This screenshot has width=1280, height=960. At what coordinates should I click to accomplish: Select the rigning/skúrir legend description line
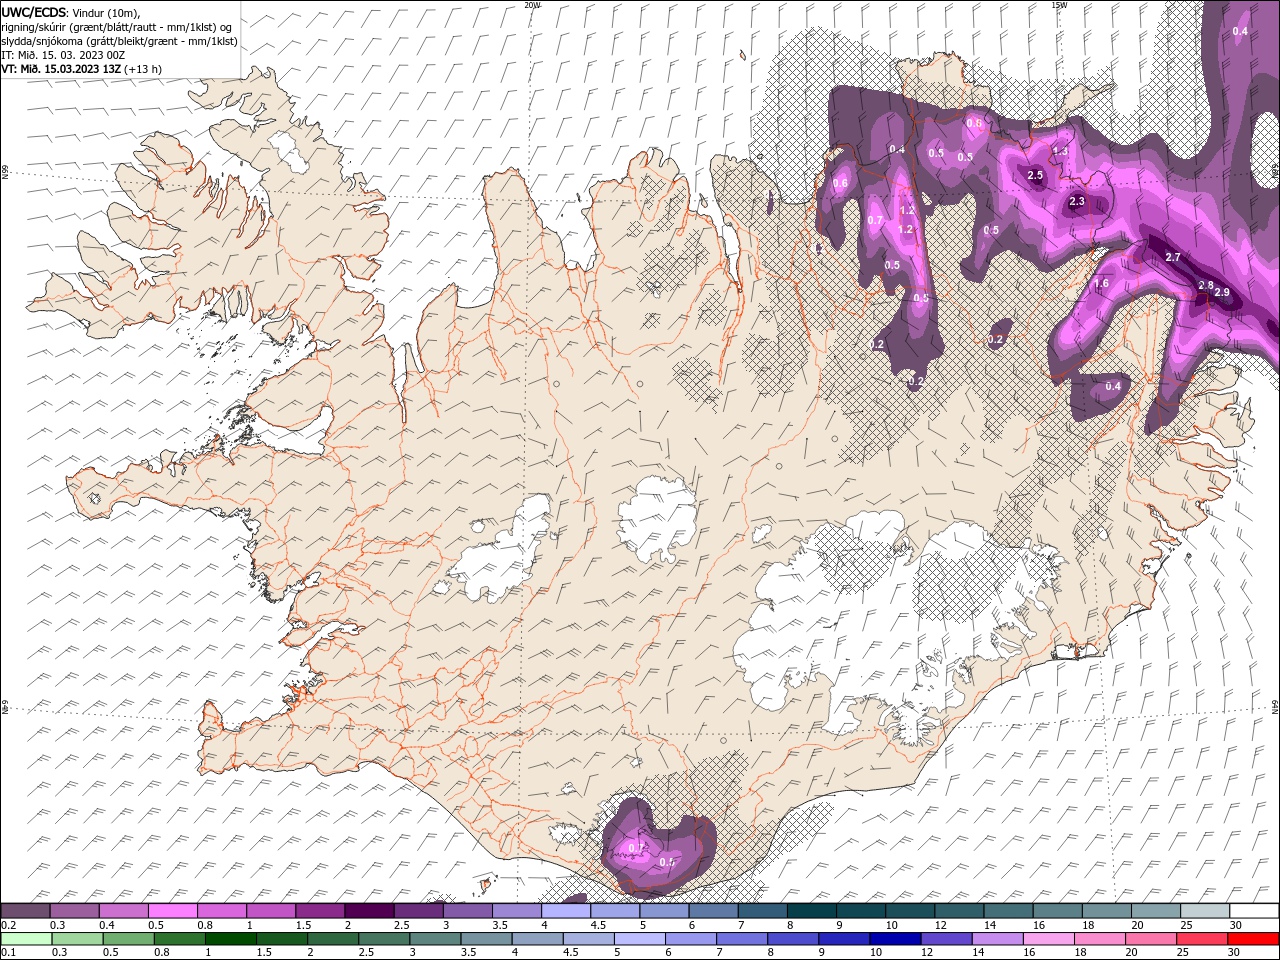point(117,26)
